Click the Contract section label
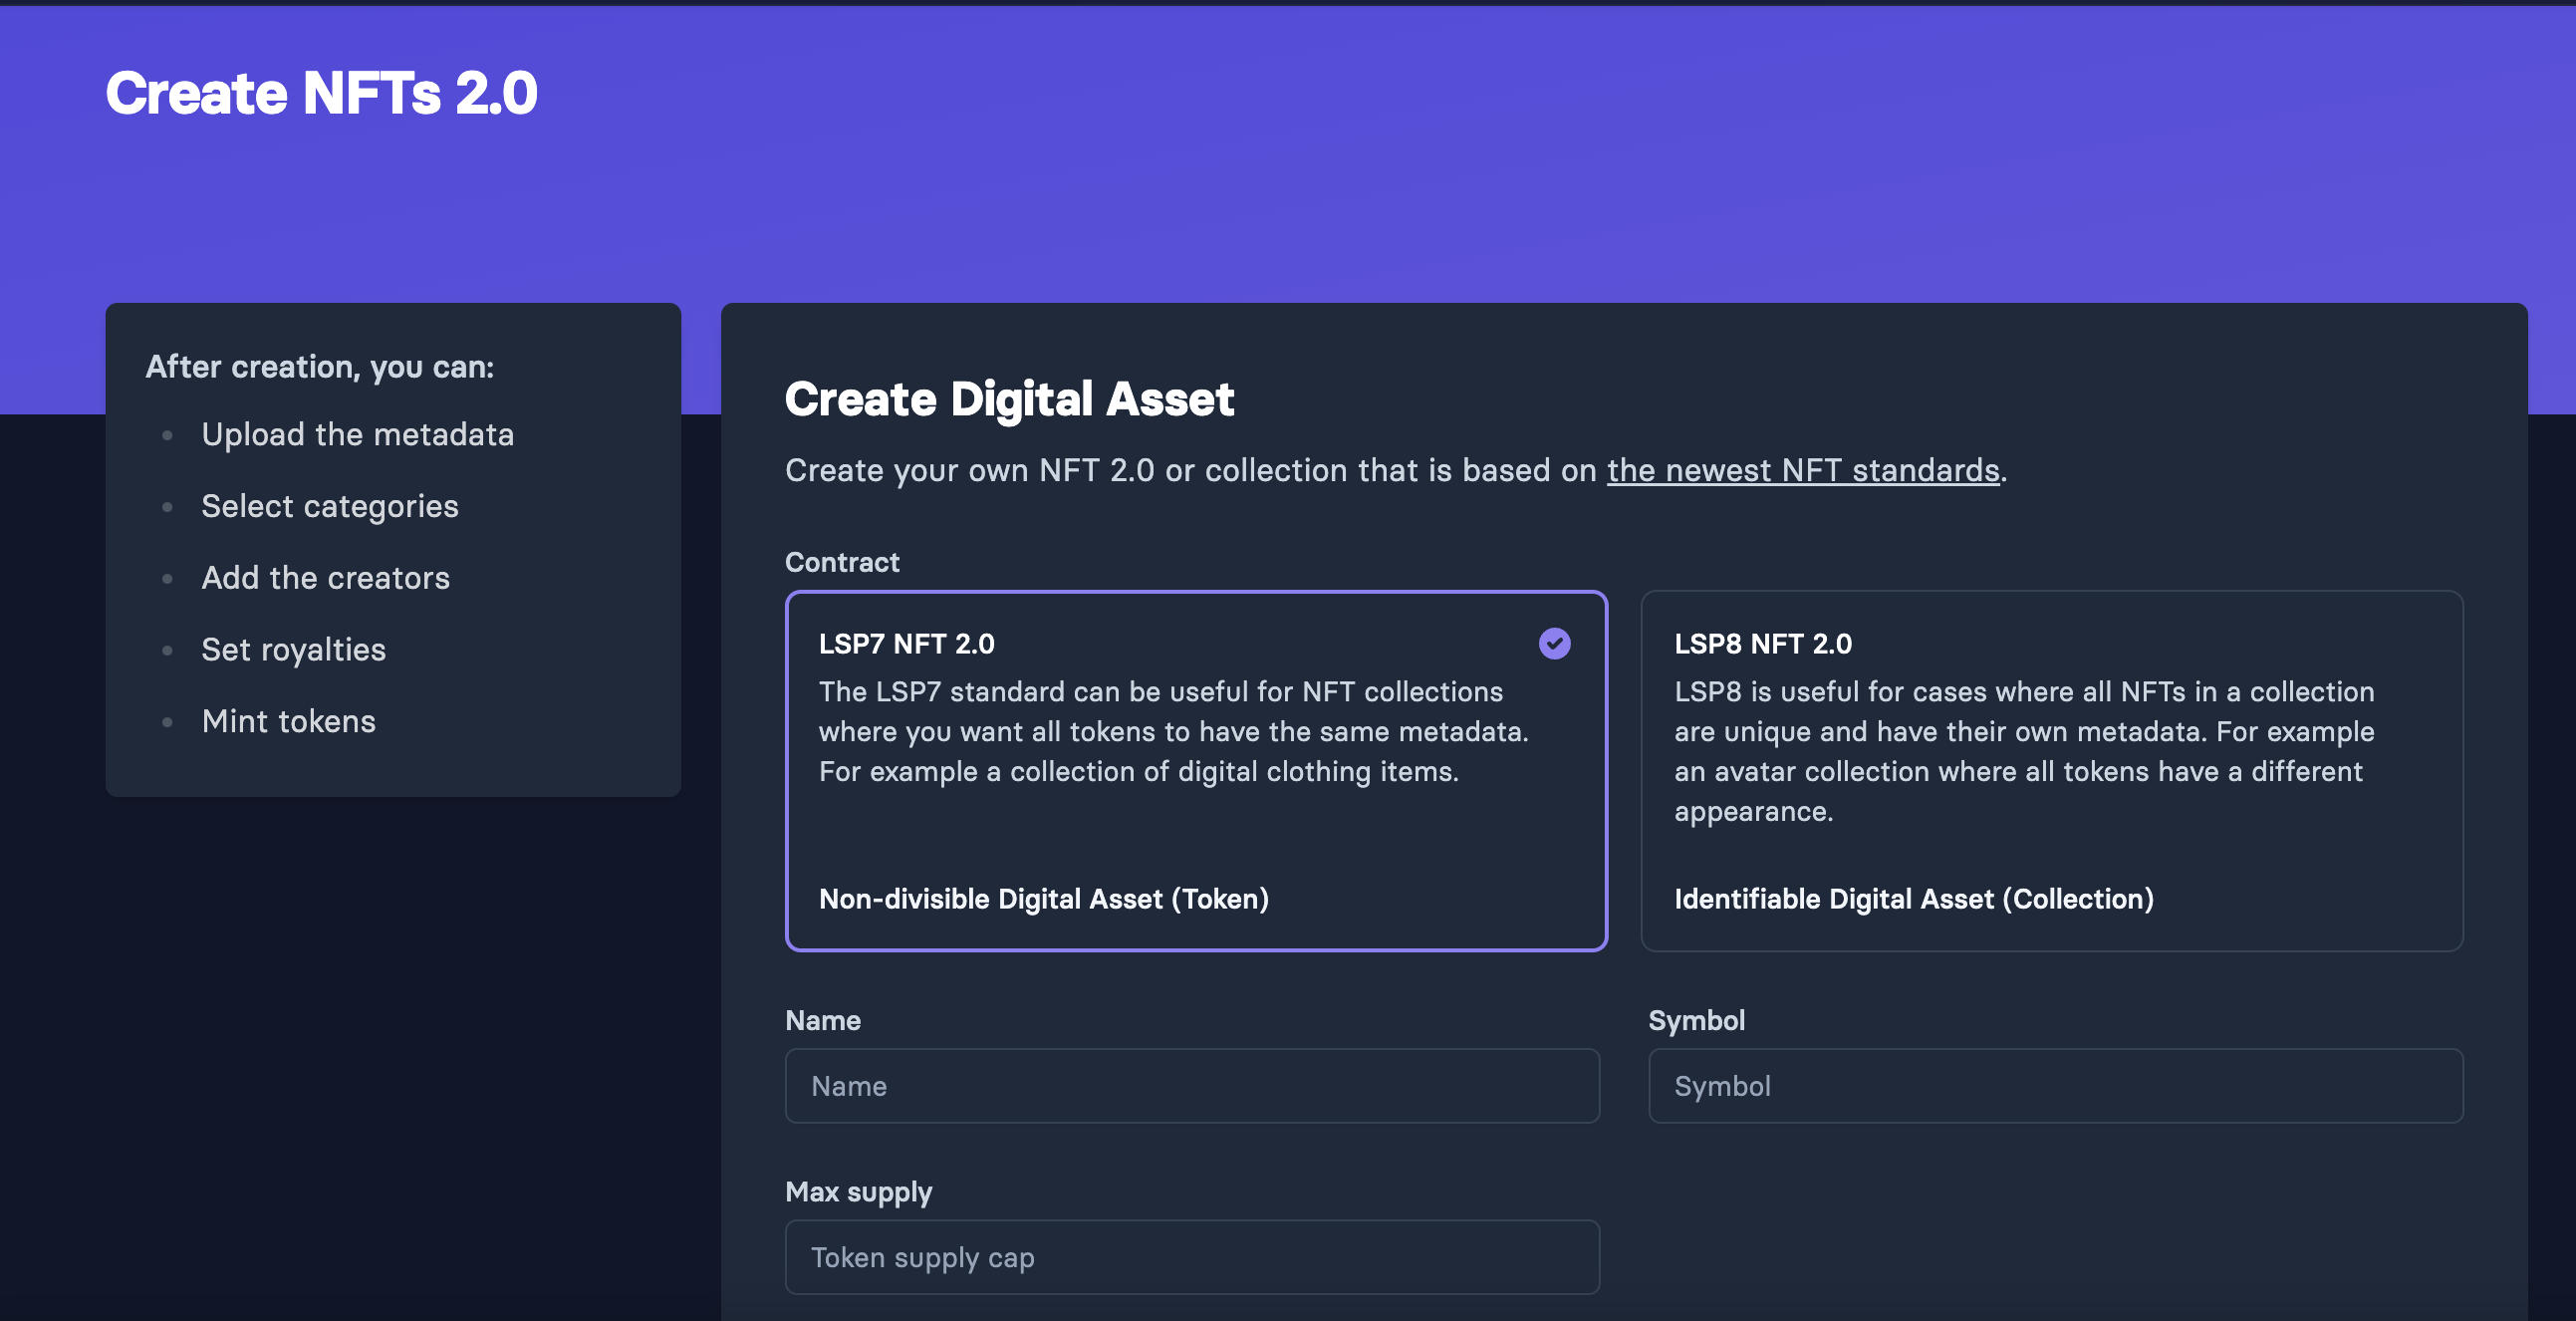 (x=841, y=562)
